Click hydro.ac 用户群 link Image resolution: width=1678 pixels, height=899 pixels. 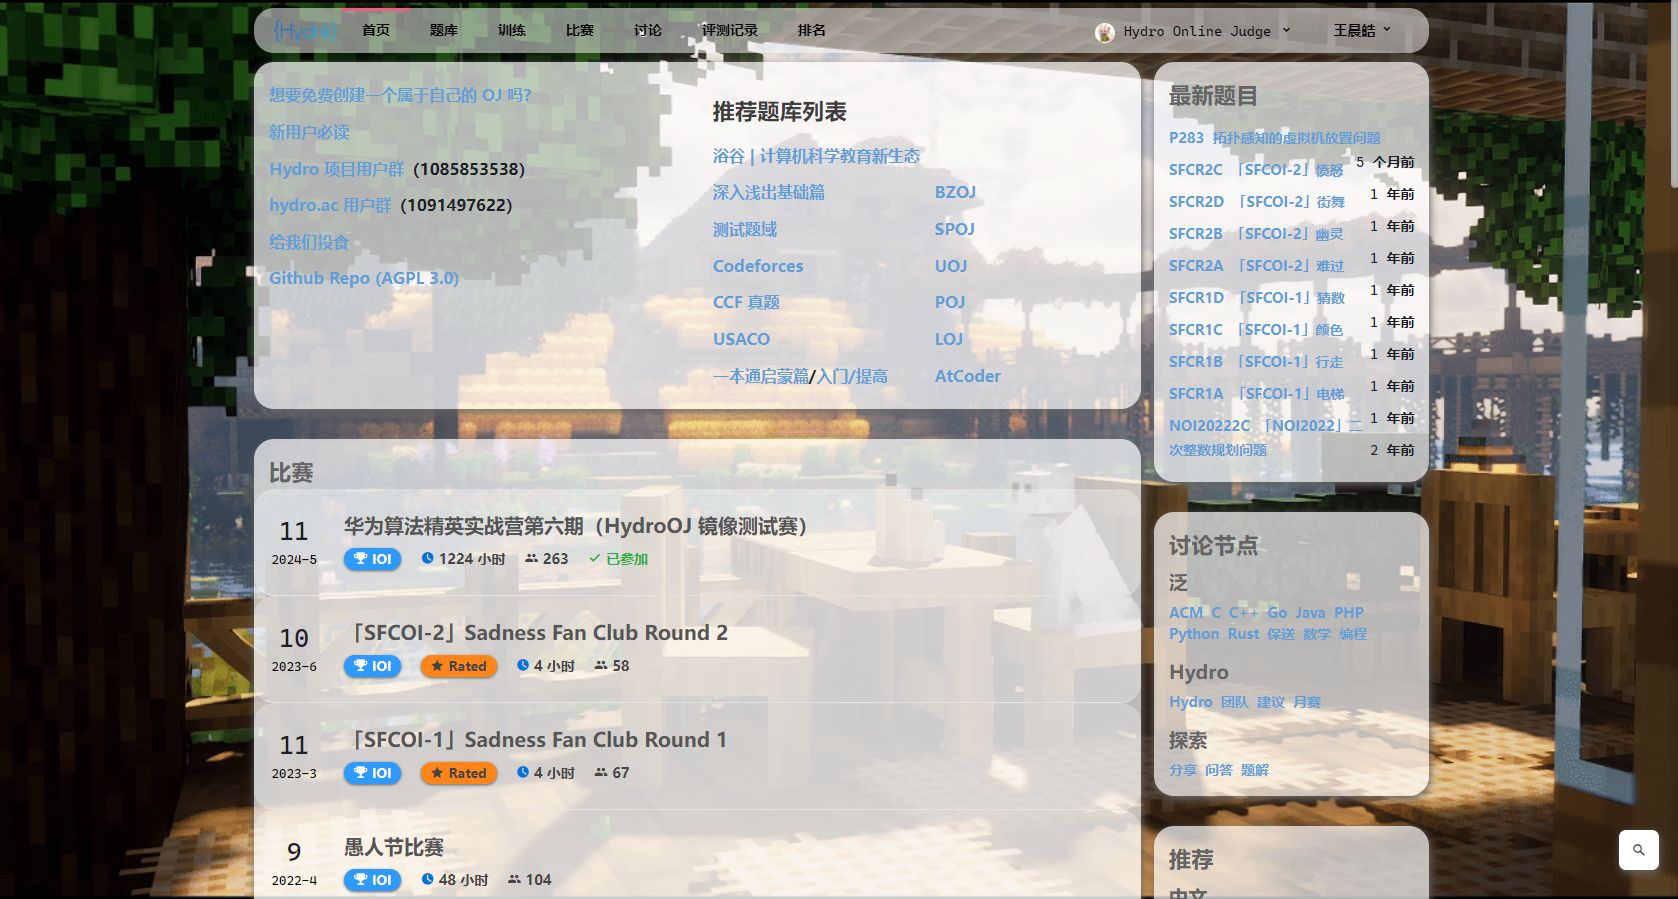tap(330, 205)
